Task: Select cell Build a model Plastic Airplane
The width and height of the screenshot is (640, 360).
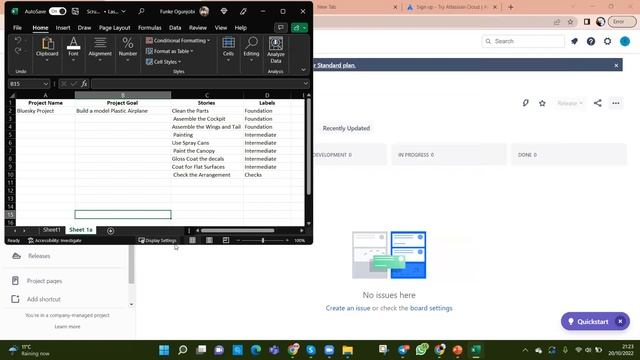Action: click(123, 111)
